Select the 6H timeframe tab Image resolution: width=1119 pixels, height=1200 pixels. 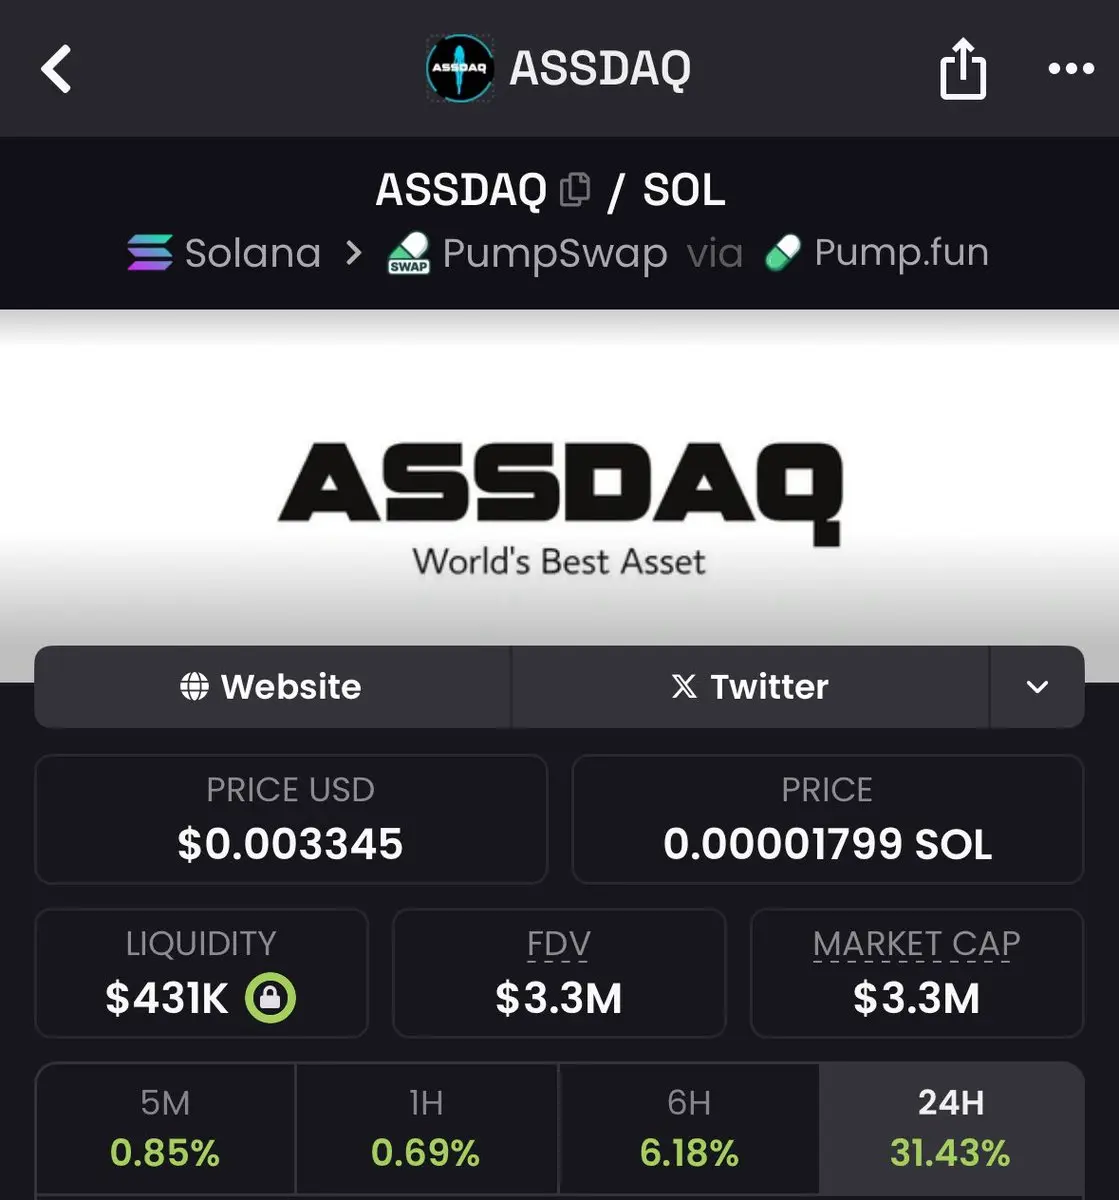tap(689, 1129)
